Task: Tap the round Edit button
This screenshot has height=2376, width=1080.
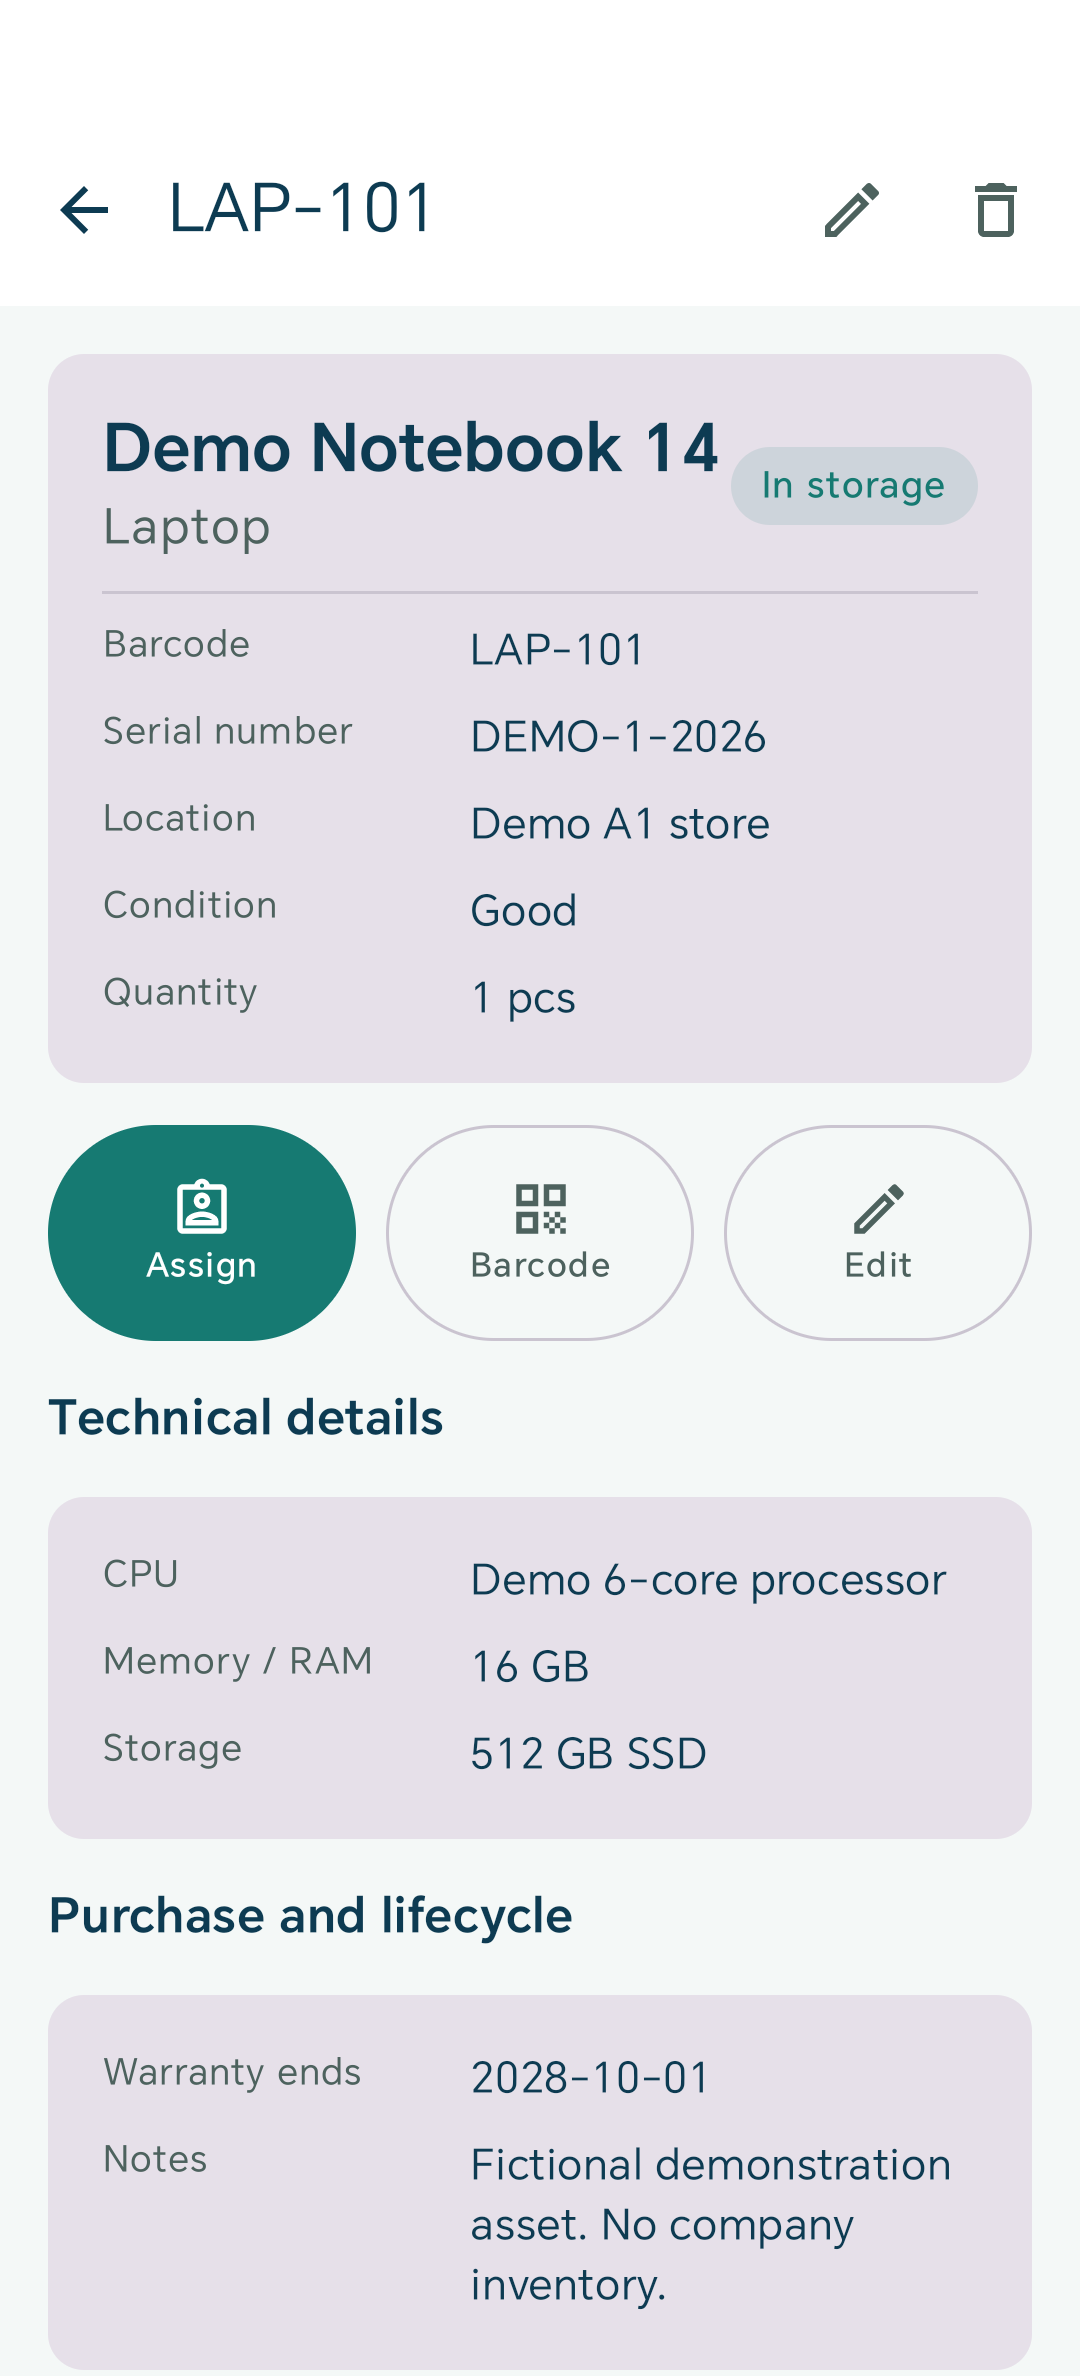Action: [x=878, y=1233]
